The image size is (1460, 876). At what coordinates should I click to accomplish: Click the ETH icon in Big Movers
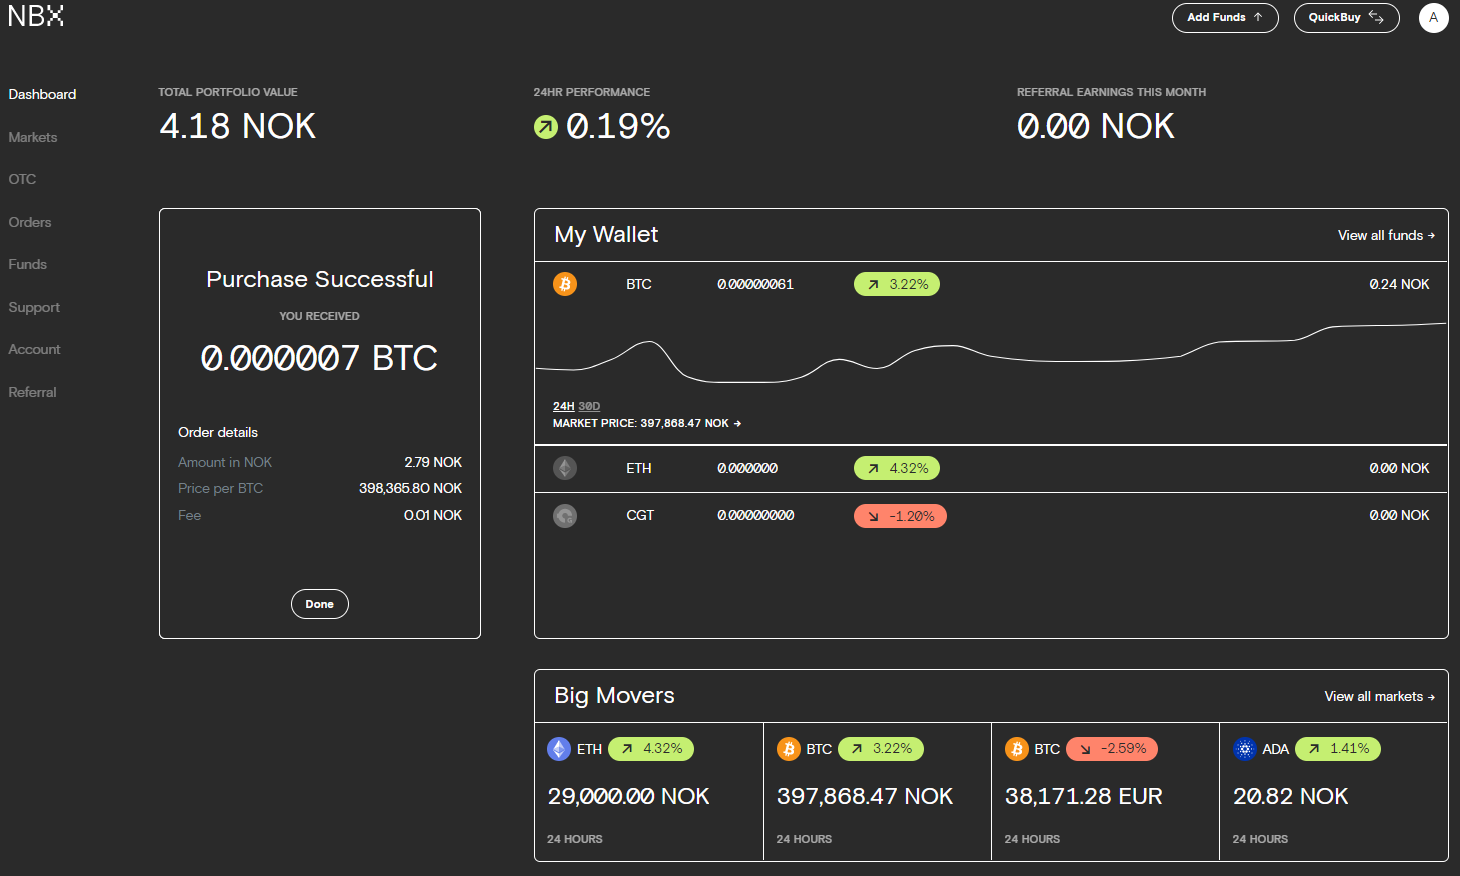(x=559, y=749)
